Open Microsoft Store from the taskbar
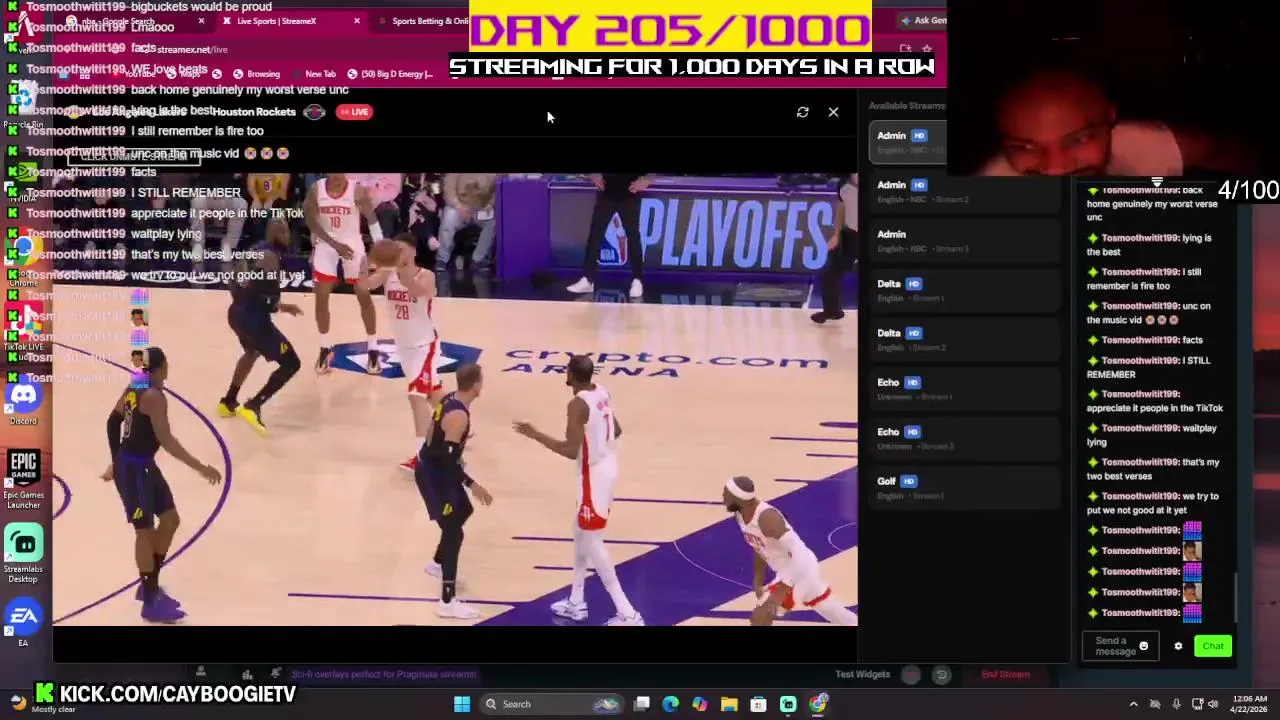1280x720 pixels. coord(759,704)
